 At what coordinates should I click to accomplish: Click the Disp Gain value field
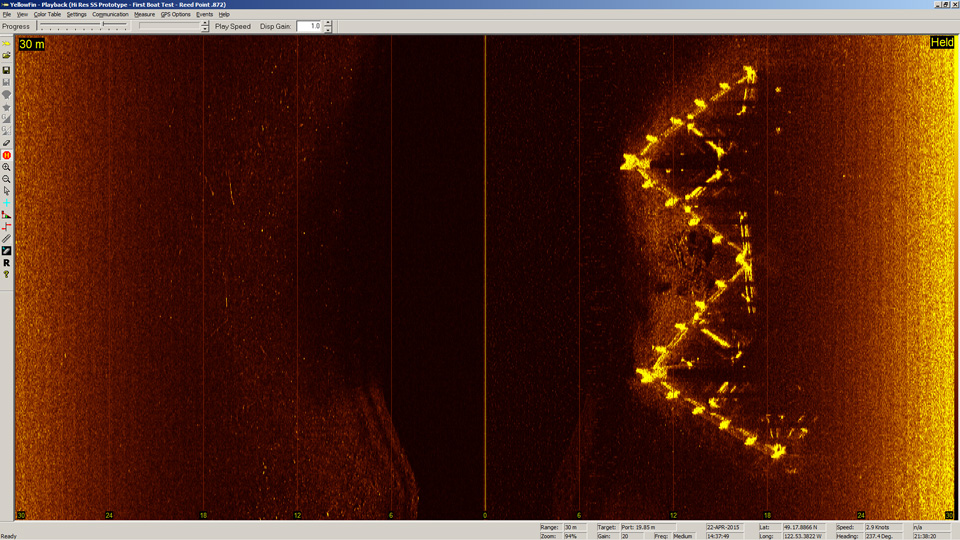point(309,26)
